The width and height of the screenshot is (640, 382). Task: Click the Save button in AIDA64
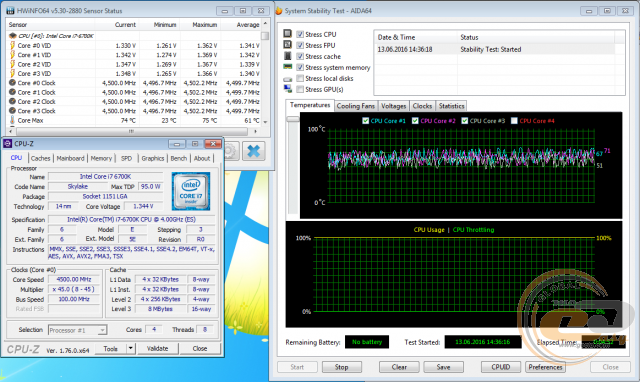tap(443, 367)
